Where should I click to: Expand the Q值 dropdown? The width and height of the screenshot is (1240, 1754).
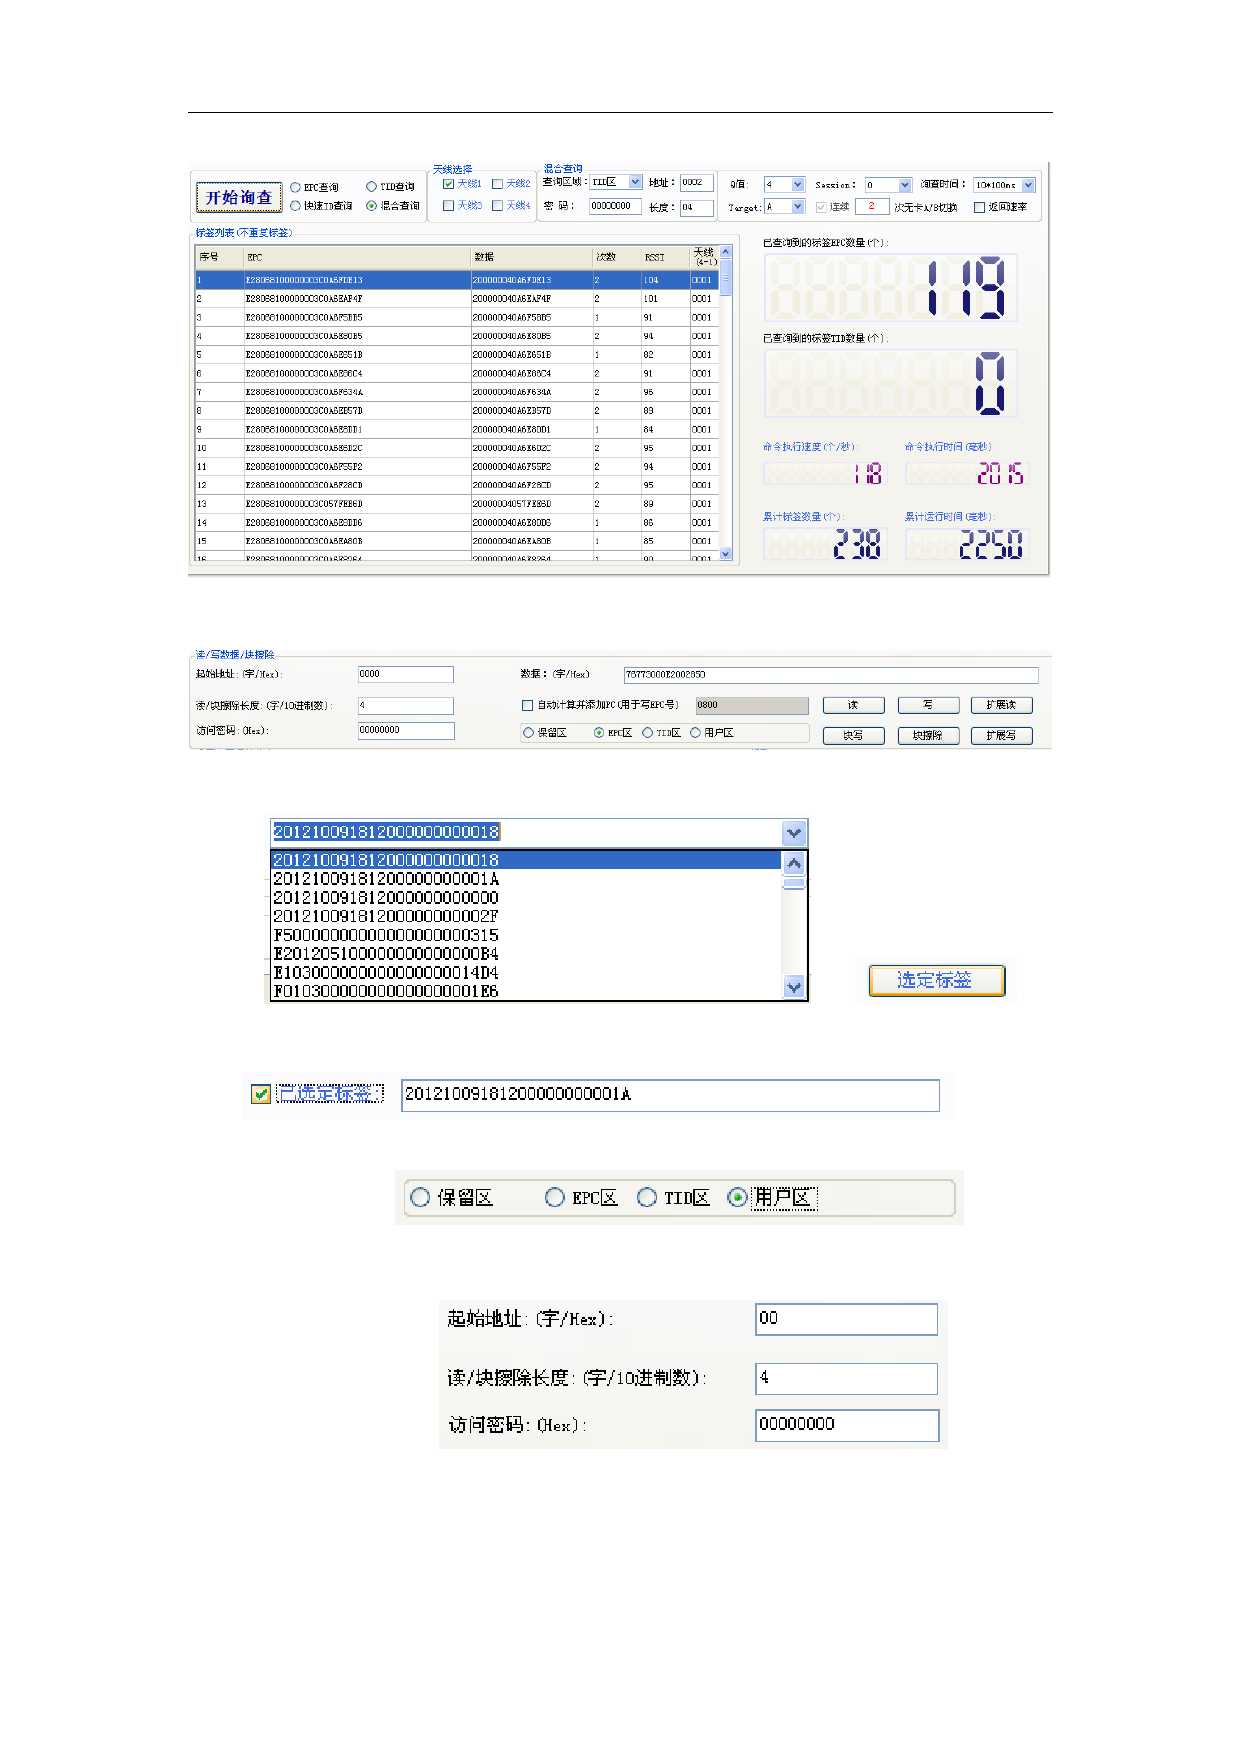[797, 185]
